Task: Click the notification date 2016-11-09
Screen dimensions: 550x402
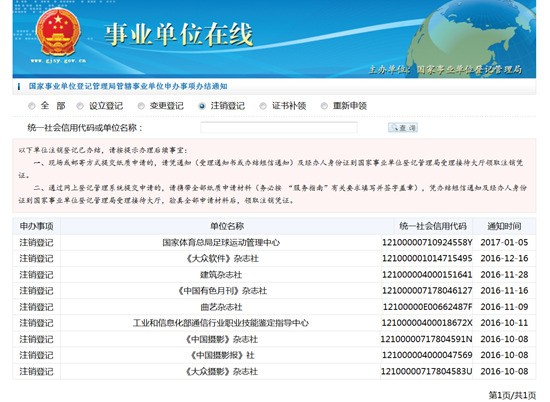Action: pos(504,307)
